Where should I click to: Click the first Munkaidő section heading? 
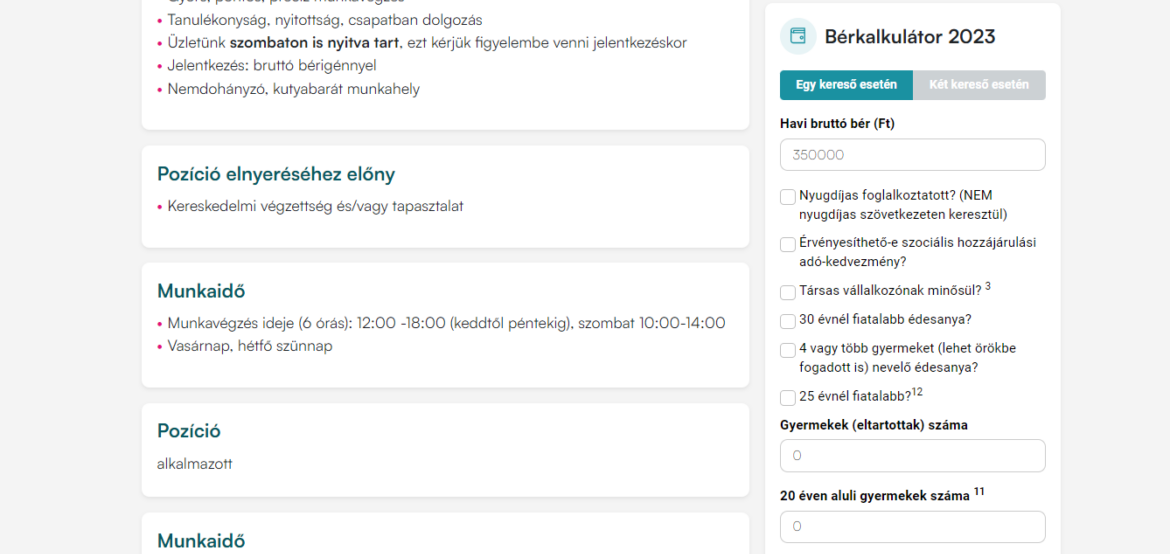(201, 291)
